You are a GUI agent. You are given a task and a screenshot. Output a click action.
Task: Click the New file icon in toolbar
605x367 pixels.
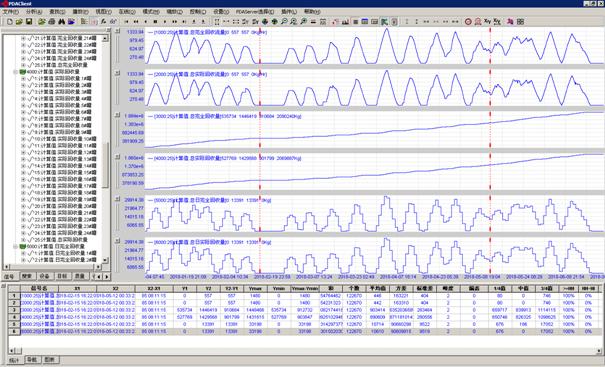[x=10, y=22]
